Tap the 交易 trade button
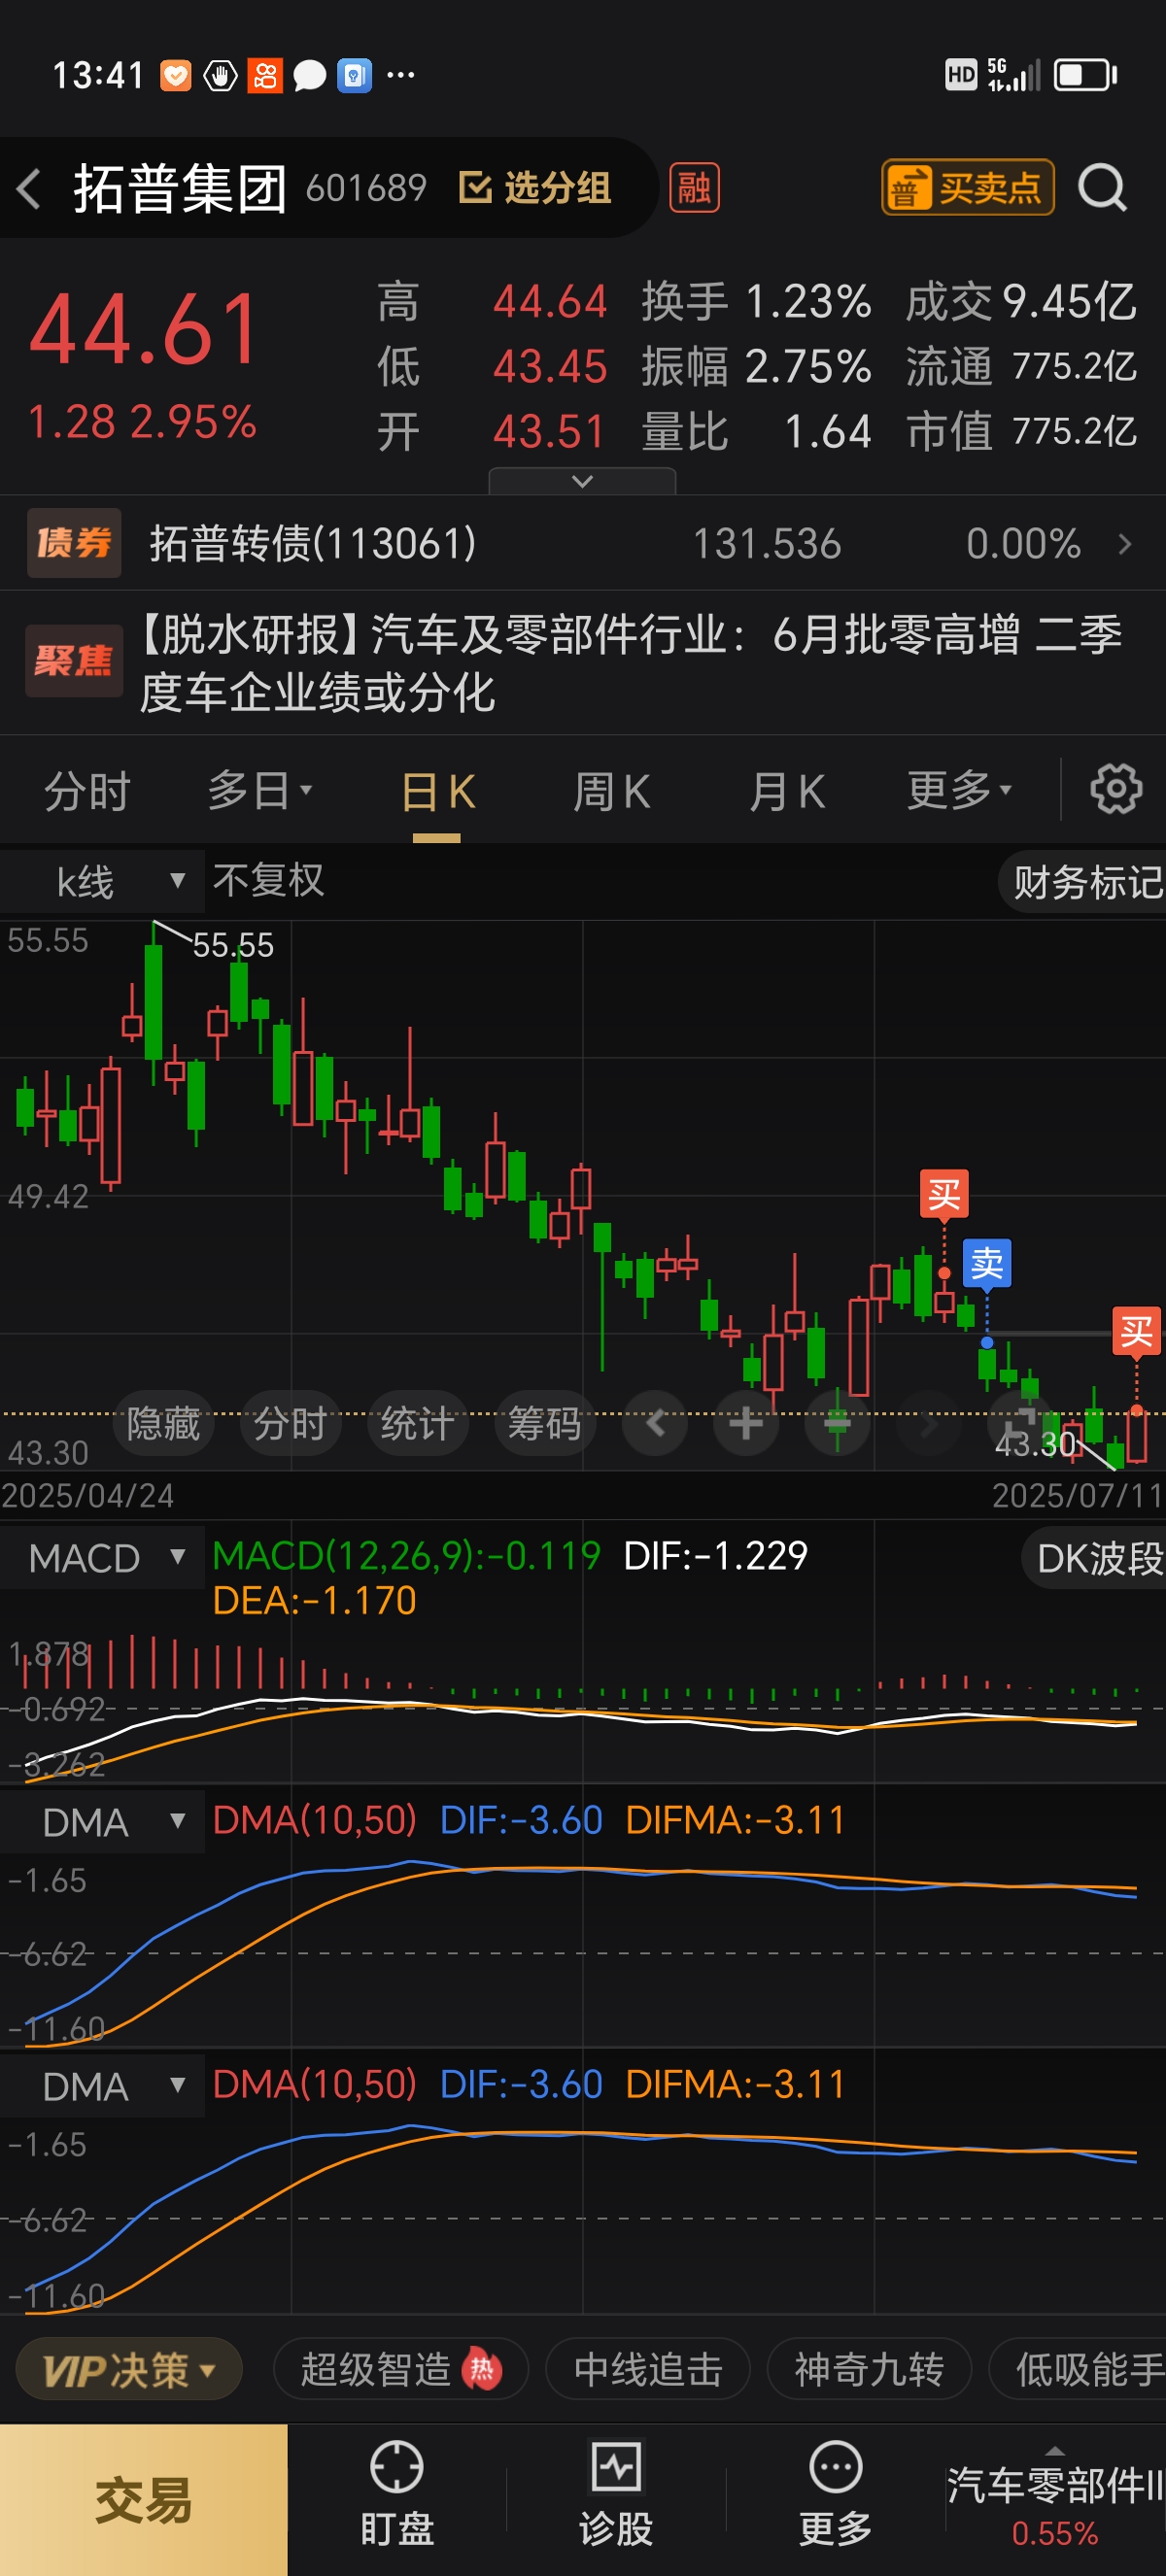 click(143, 2499)
